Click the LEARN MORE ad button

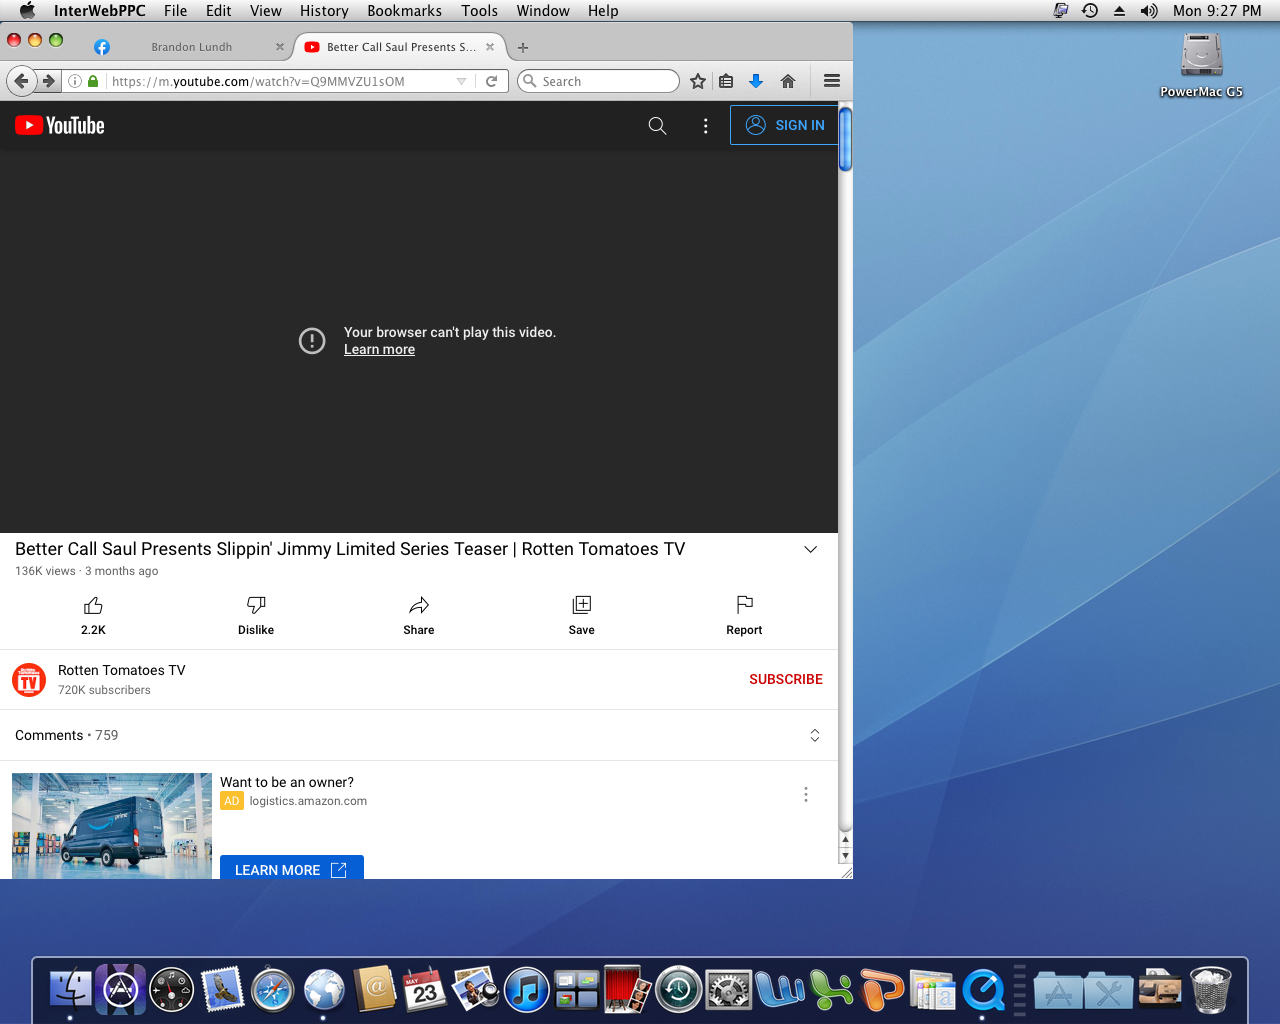pyautogui.click(x=291, y=868)
